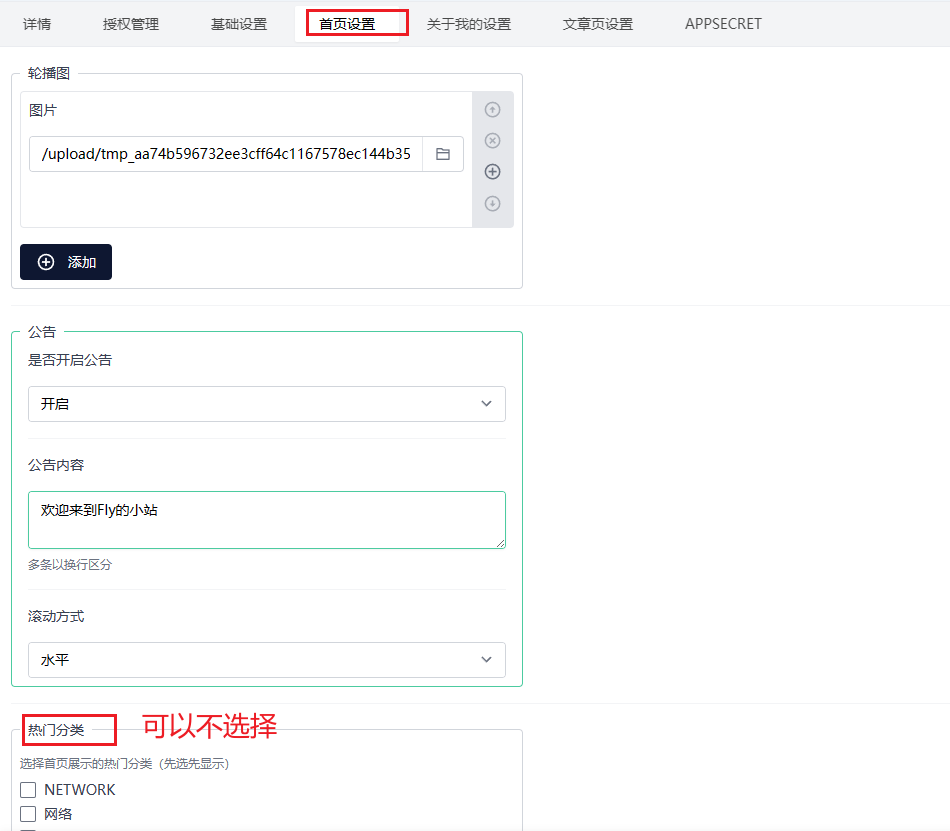950x831 pixels.
Task: Click into the 公告内容 textarea
Action: tap(267, 520)
